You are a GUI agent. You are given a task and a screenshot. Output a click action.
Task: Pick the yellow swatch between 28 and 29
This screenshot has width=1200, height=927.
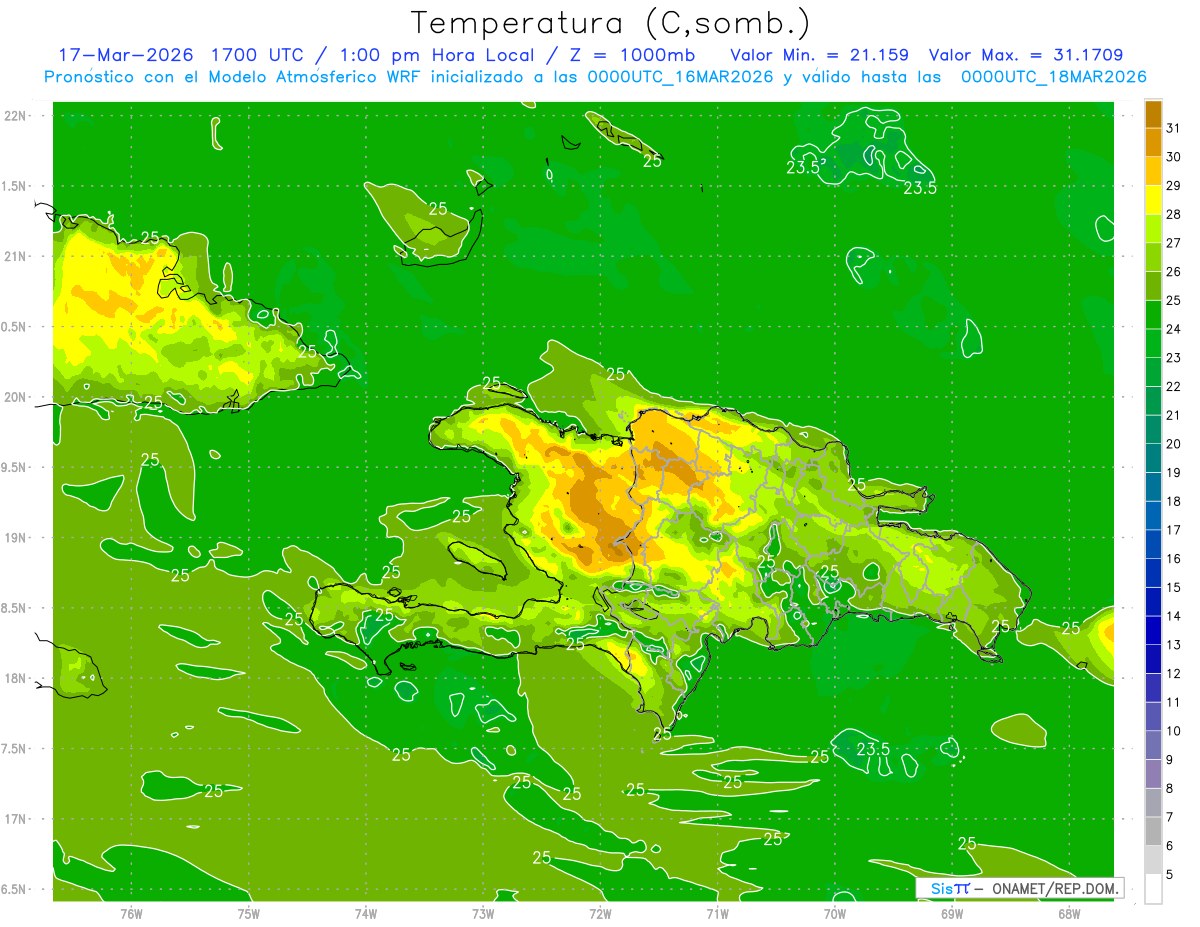pos(1153,200)
